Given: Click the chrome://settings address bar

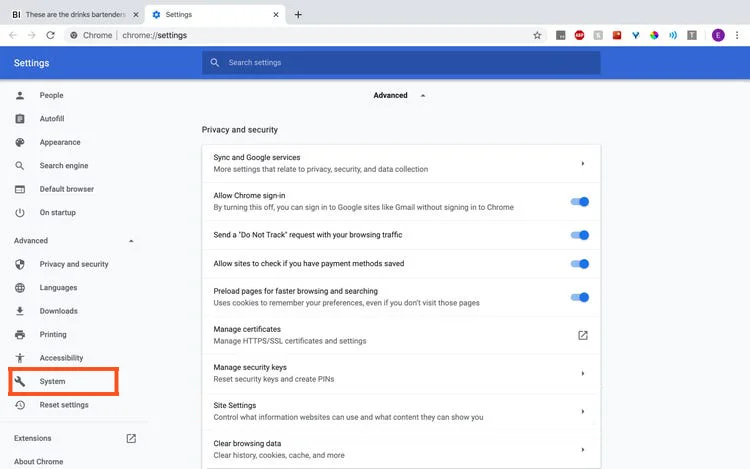Looking at the screenshot, I should click(154, 35).
